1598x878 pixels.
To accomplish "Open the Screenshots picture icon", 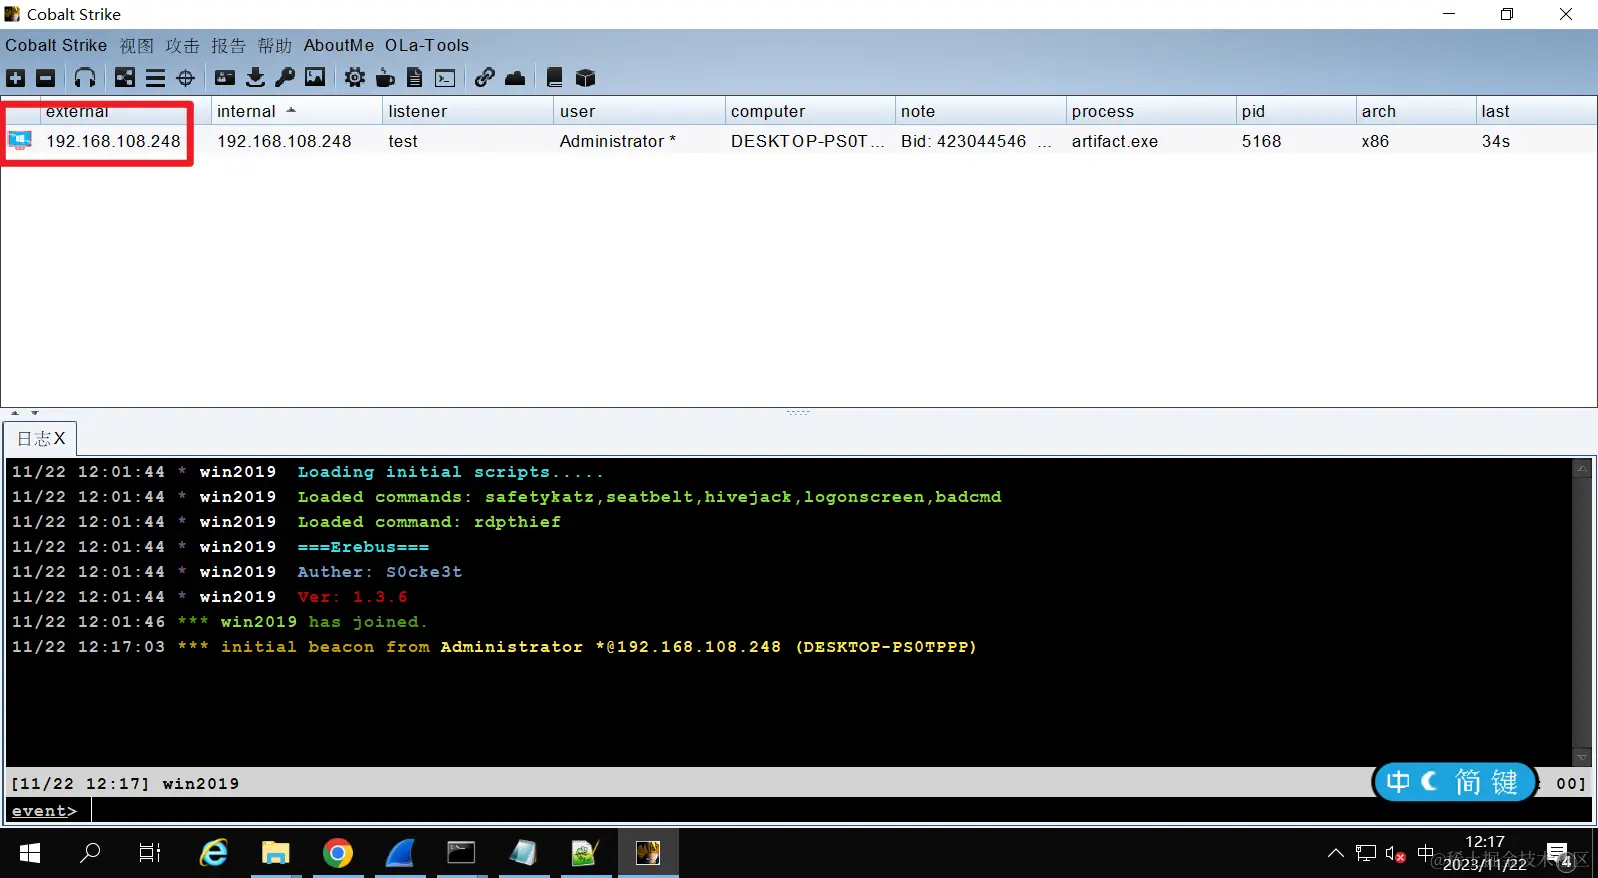I will (x=315, y=78).
